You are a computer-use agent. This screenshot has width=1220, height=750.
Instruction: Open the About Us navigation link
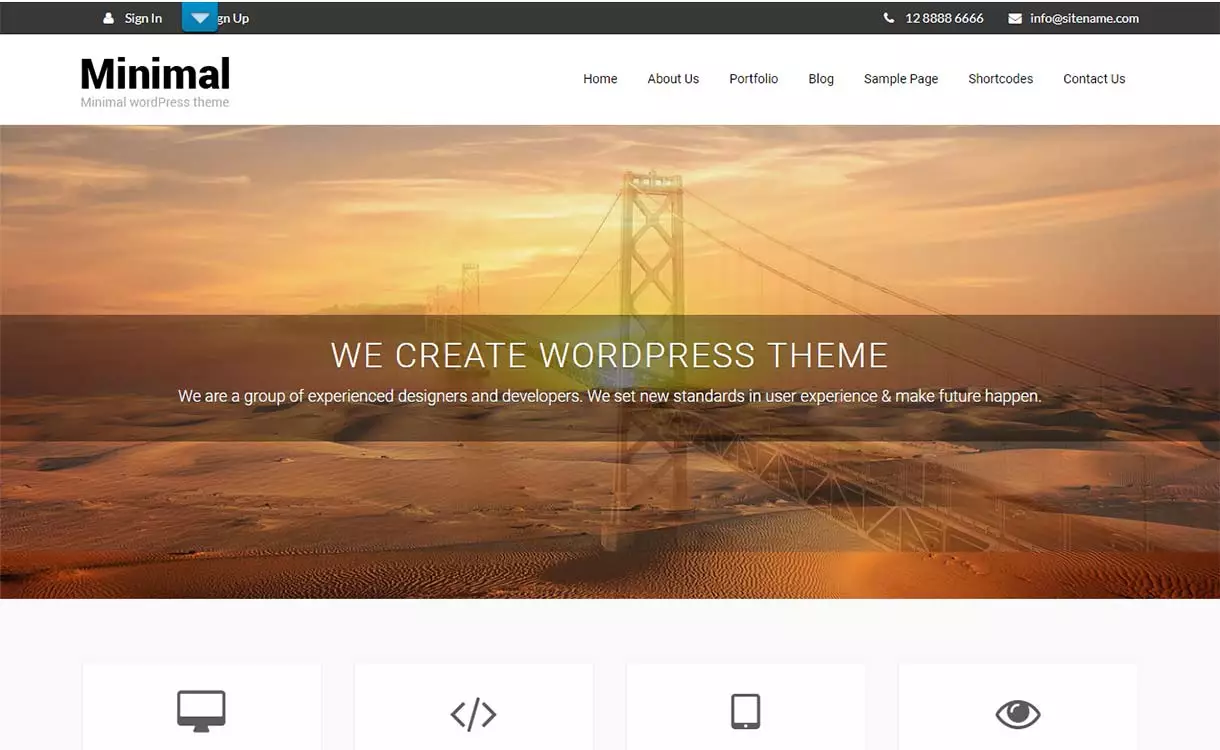coord(673,78)
